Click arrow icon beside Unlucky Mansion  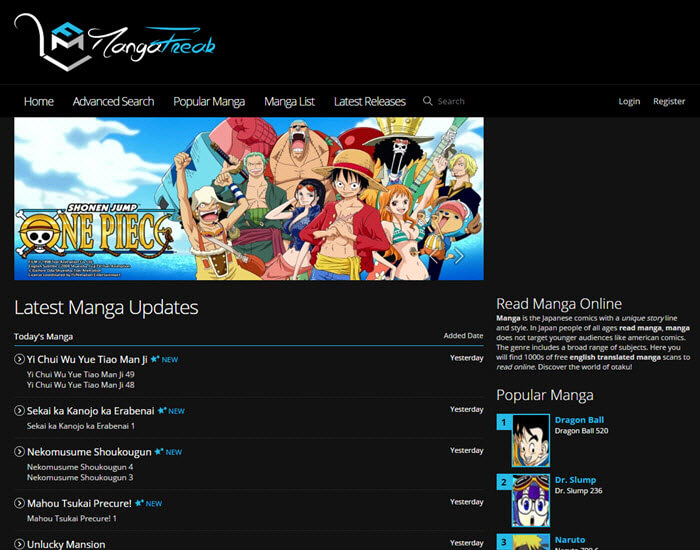pyautogui.click(x=19, y=544)
